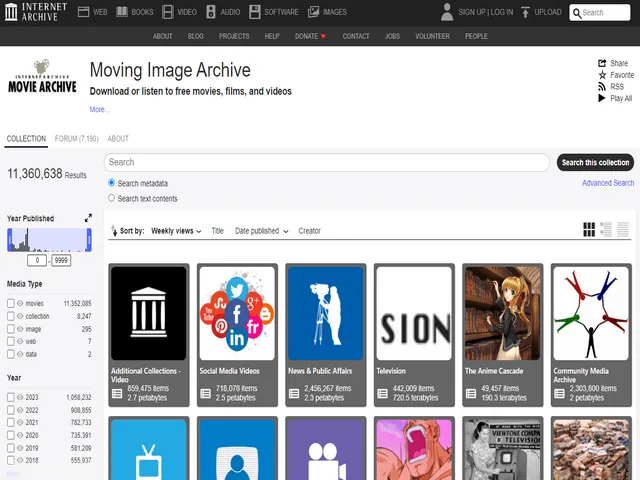Check the movies media type checkbox
The width and height of the screenshot is (640, 480).
click(x=11, y=303)
